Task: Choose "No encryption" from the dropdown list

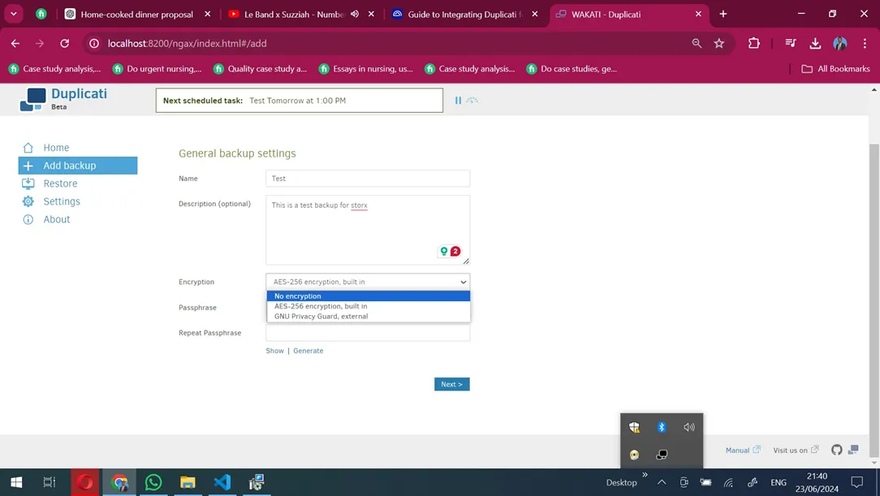Action: pyautogui.click(x=368, y=296)
